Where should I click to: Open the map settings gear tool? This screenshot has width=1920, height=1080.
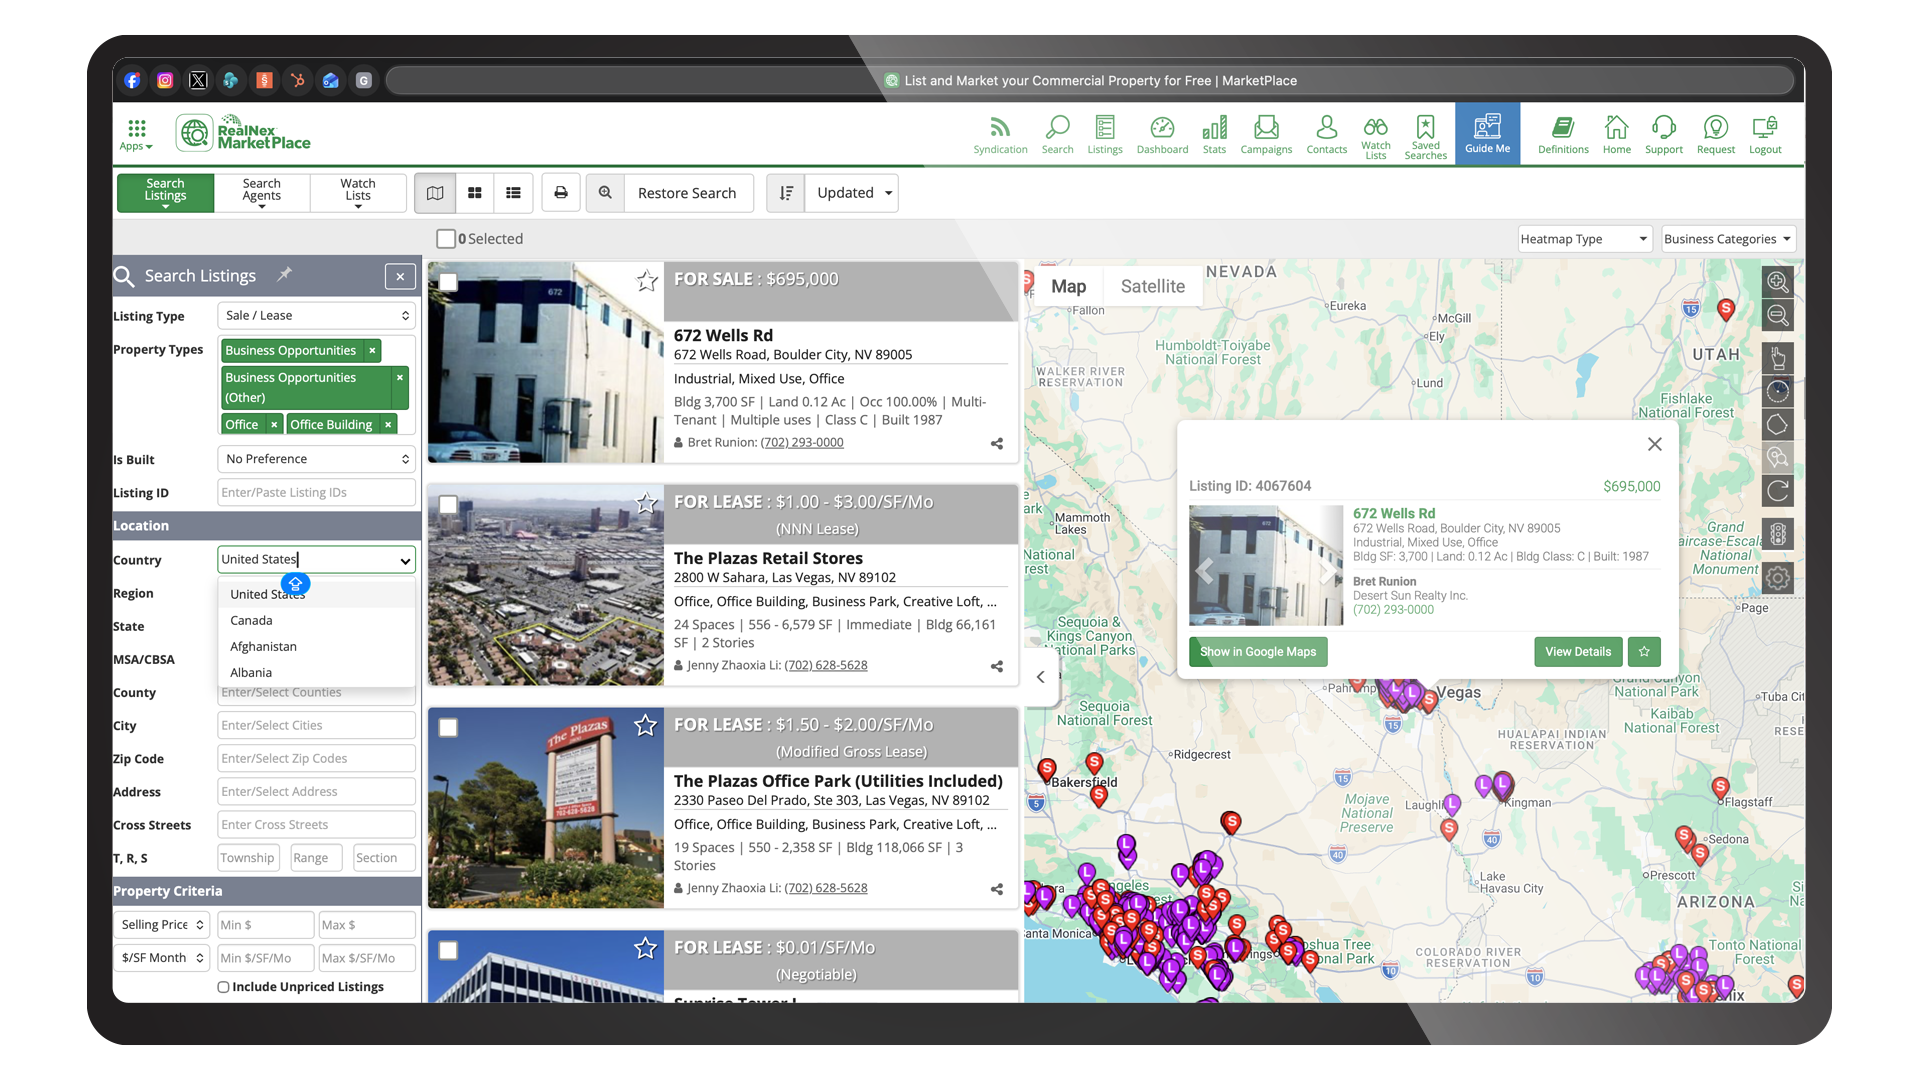(1777, 578)
